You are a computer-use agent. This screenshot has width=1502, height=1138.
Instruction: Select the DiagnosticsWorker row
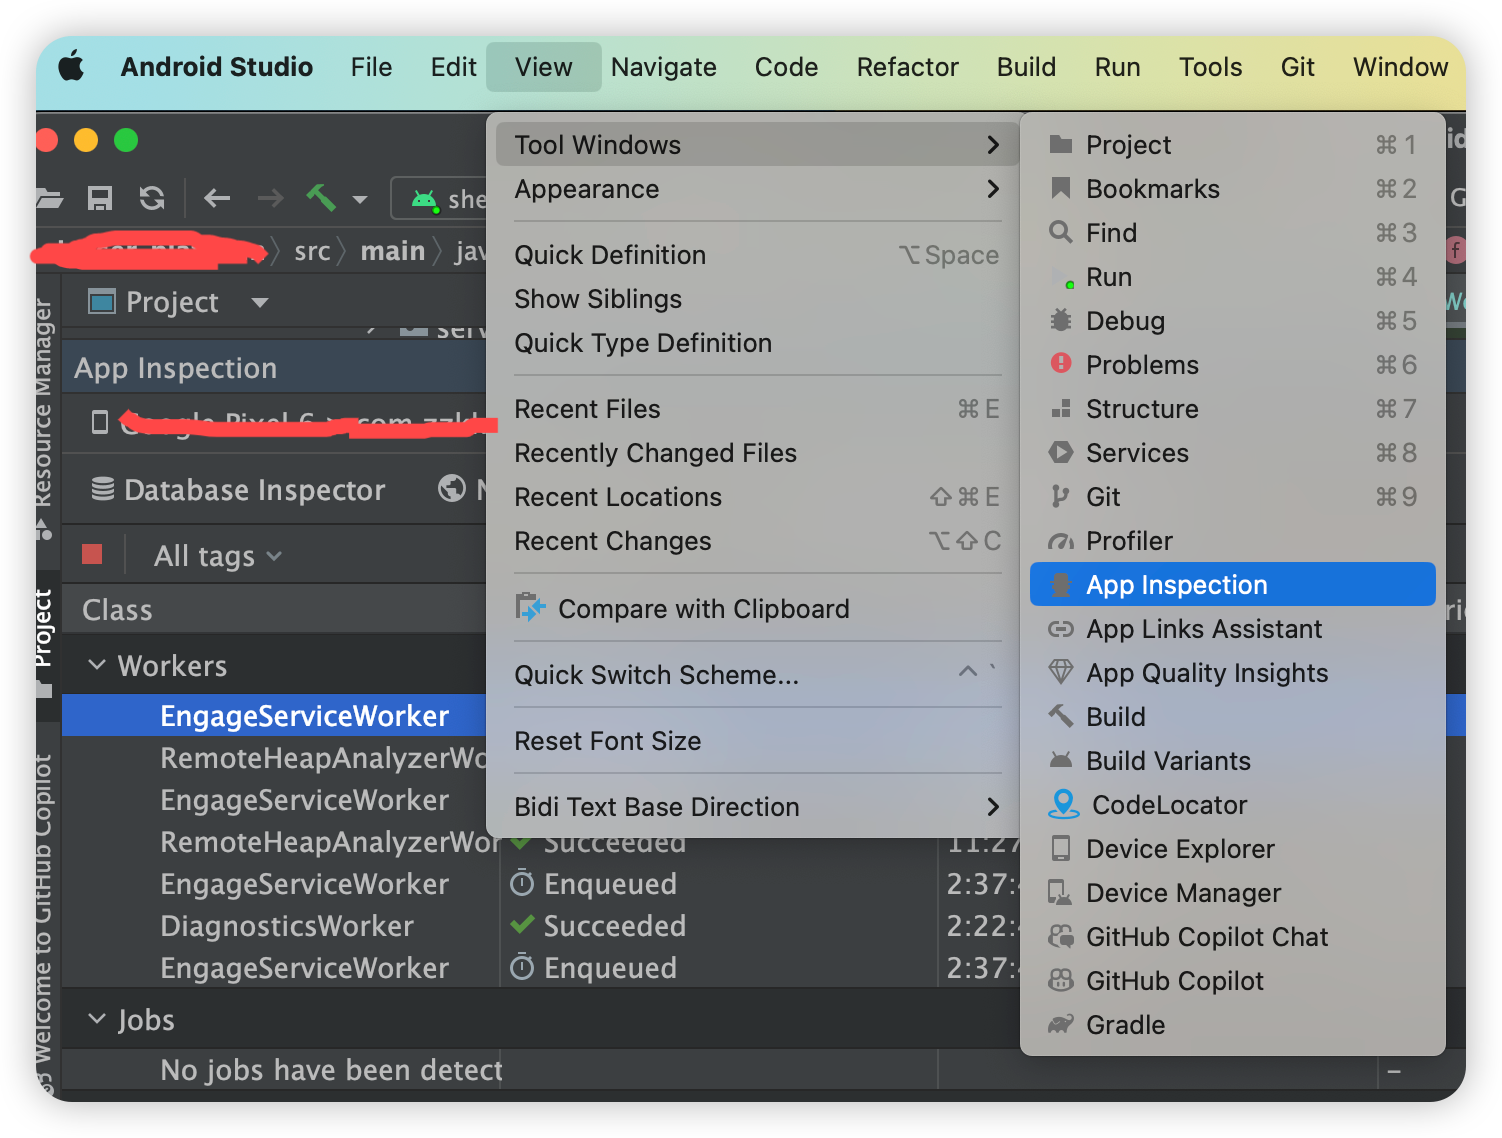tap(287, 926)
